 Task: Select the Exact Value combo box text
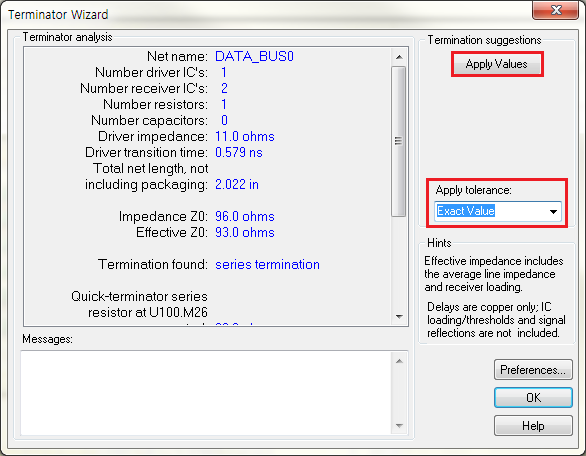tap(466, 211)
